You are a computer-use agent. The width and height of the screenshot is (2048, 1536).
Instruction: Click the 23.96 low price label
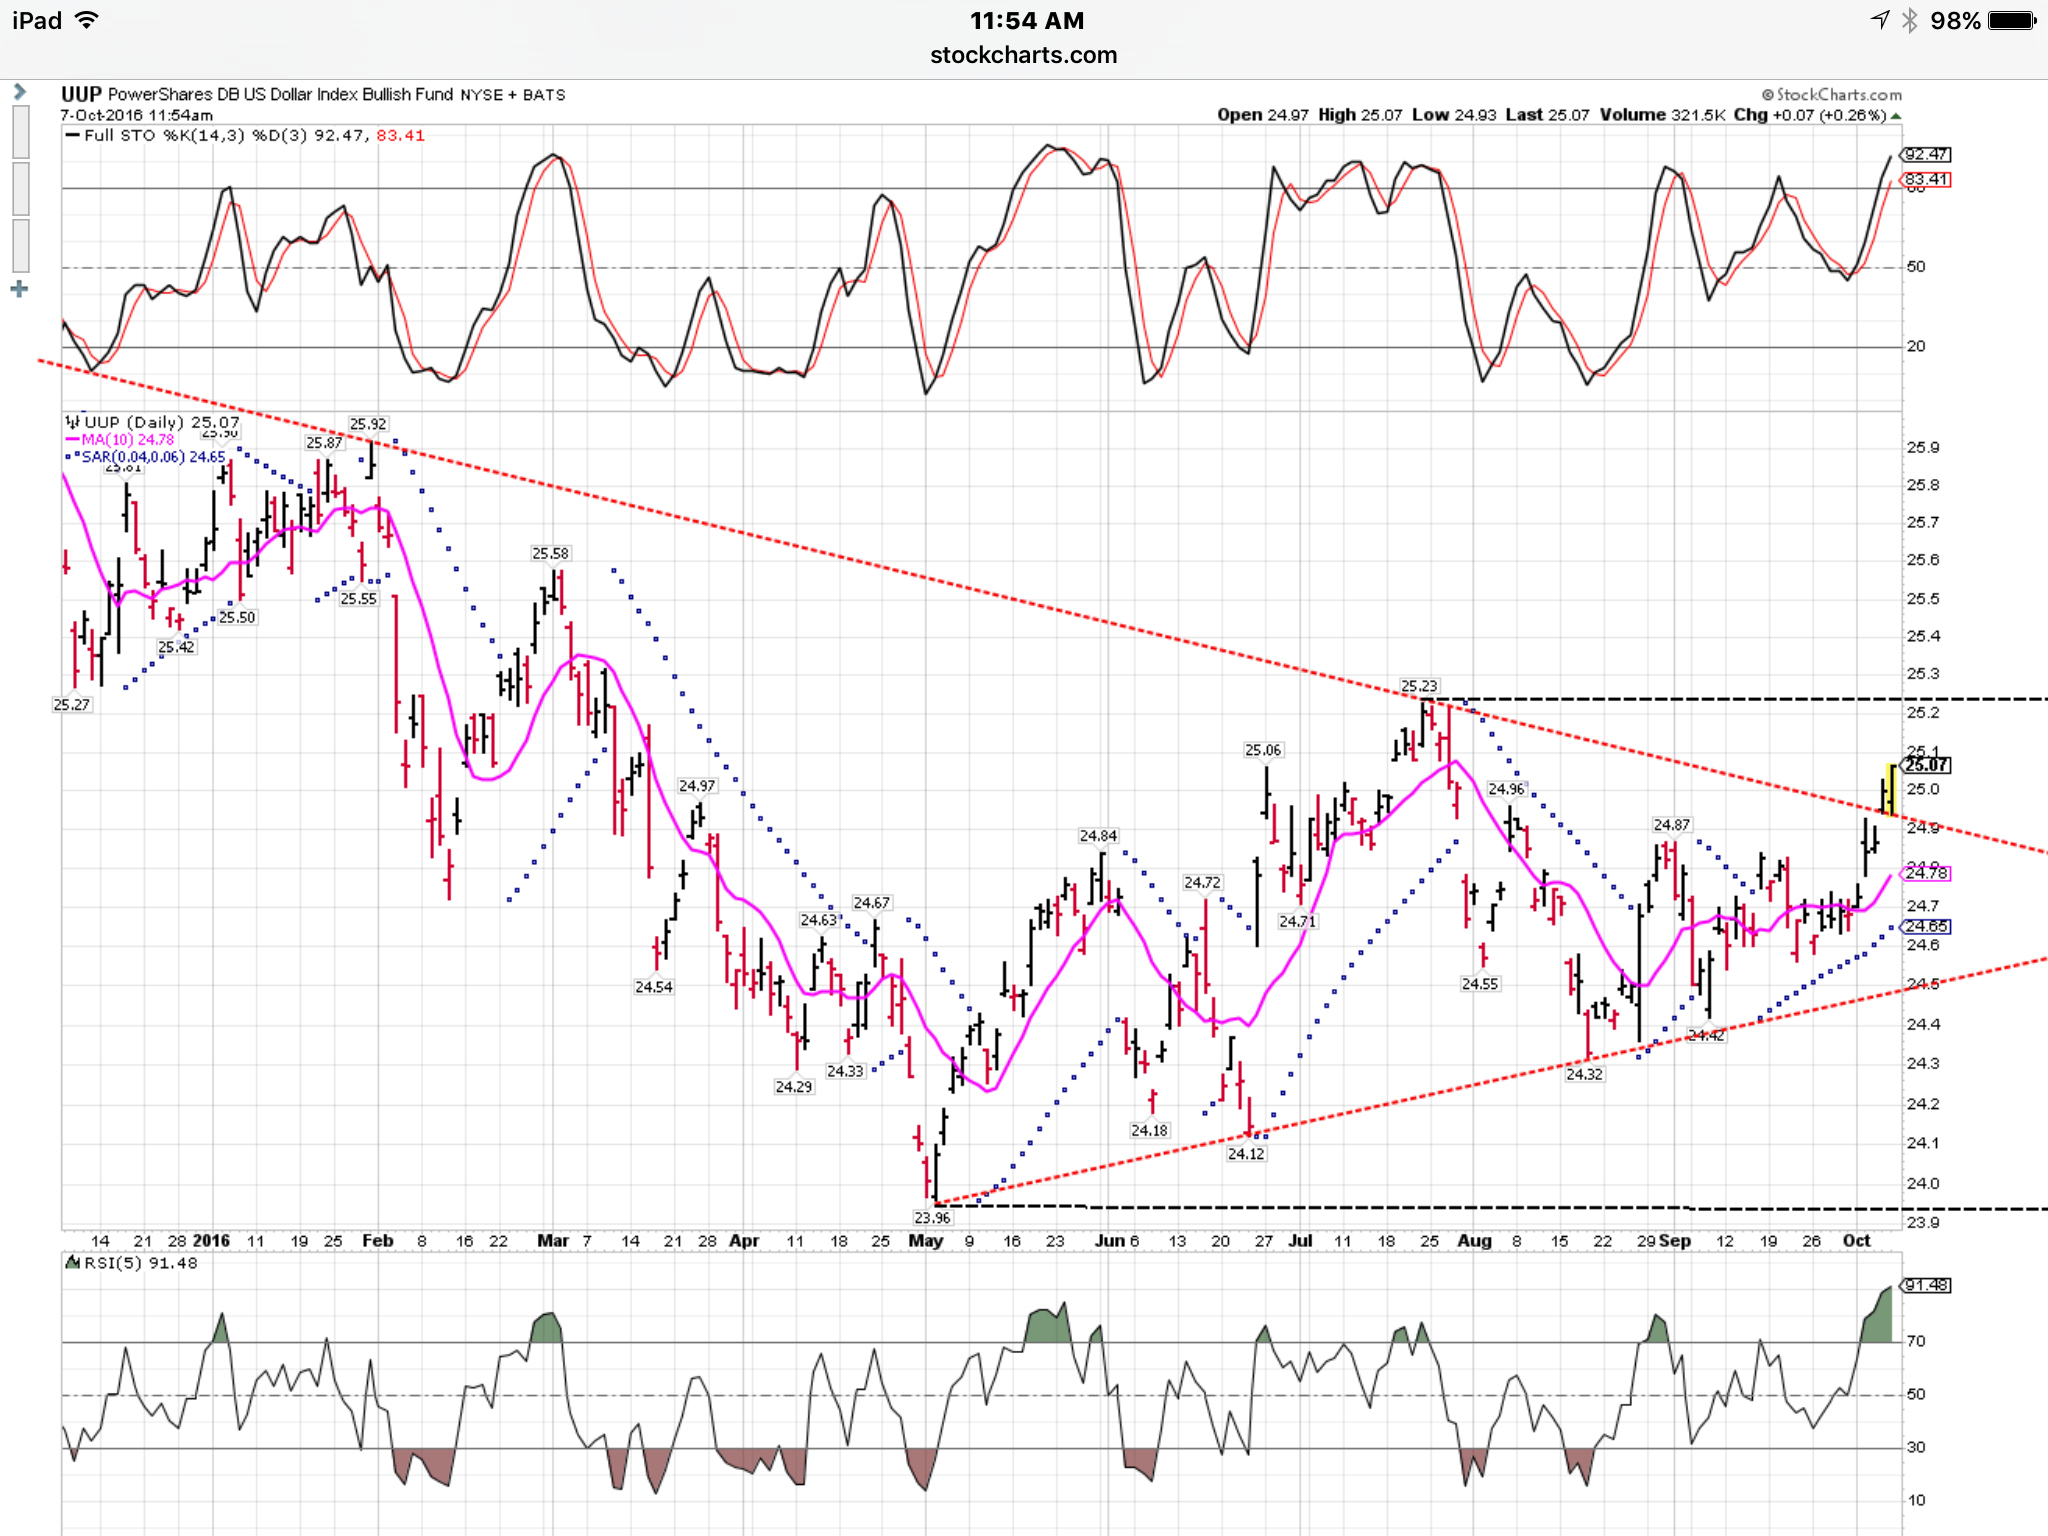click(932, 1217)
